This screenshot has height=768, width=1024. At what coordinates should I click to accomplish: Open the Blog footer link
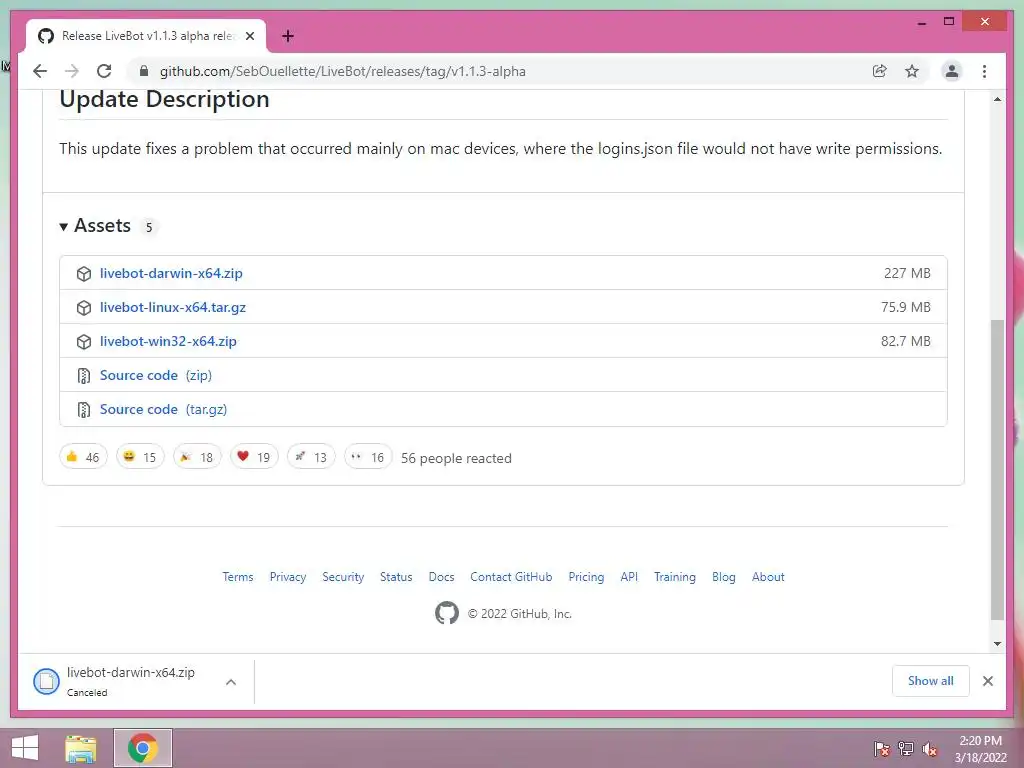tap(724, 577)
